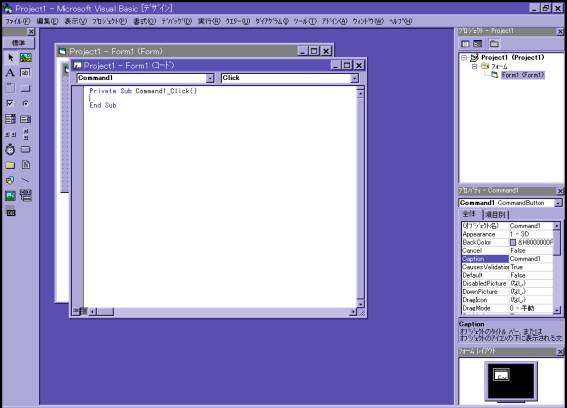The height and width of the screenshot is (408, 567).
Task: Select the Shape control tool
Action: click(x=10, y=180)
